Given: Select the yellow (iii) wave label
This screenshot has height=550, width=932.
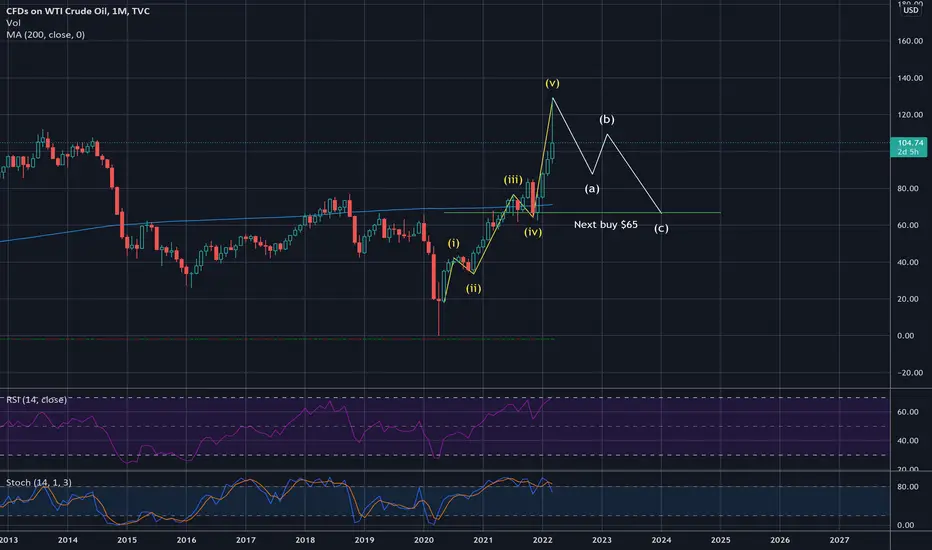Looking at the screenshot, I should point(513,180).
